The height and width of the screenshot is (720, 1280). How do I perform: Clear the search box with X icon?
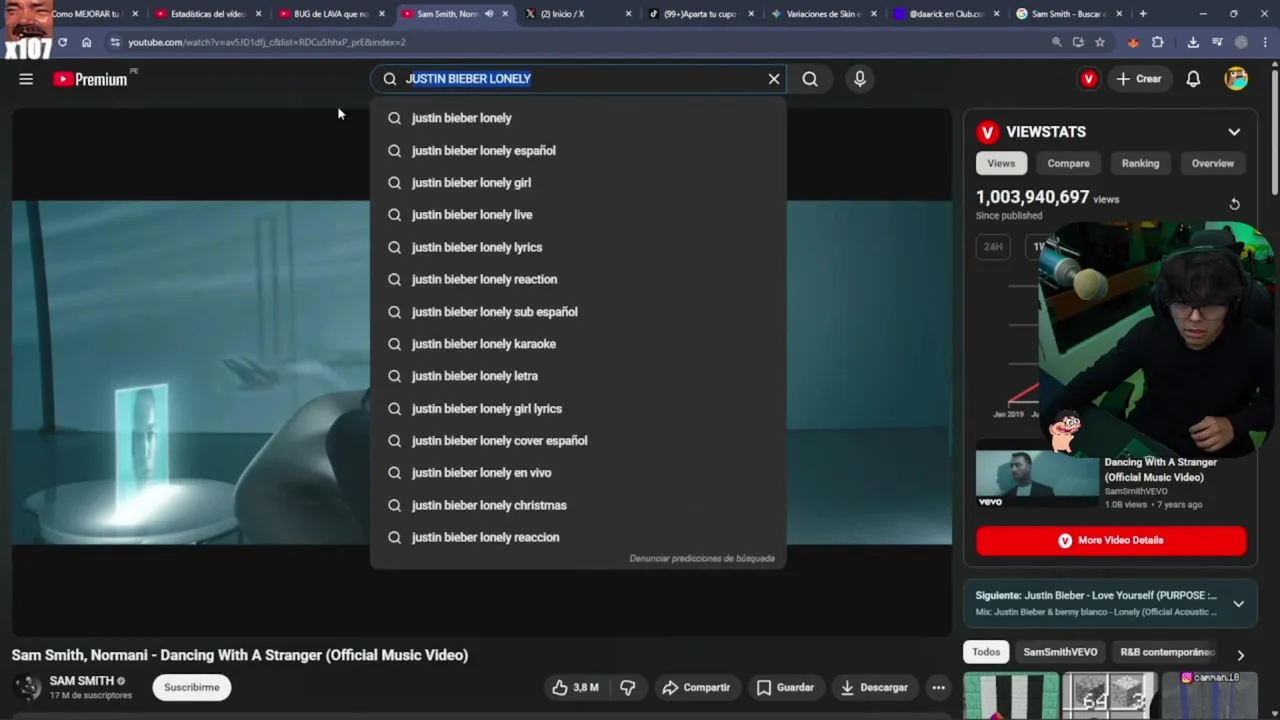pos(773,79)
